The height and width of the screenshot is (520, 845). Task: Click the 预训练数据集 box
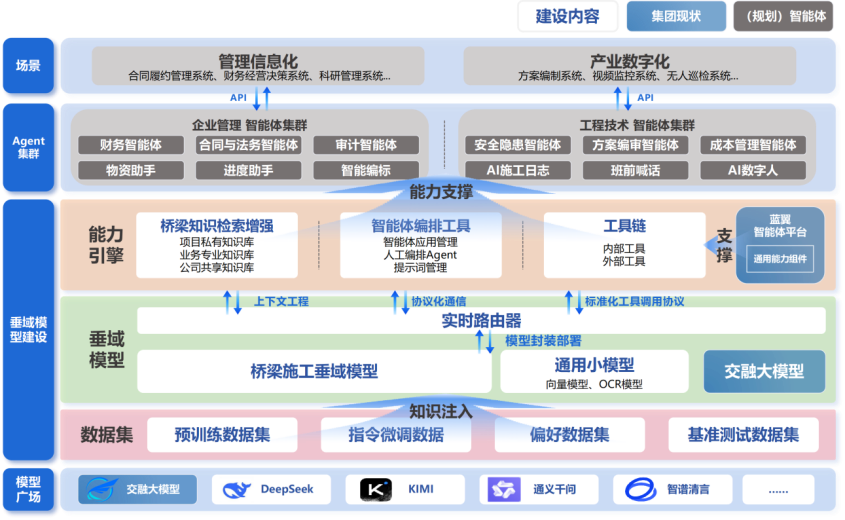[222, 434]
